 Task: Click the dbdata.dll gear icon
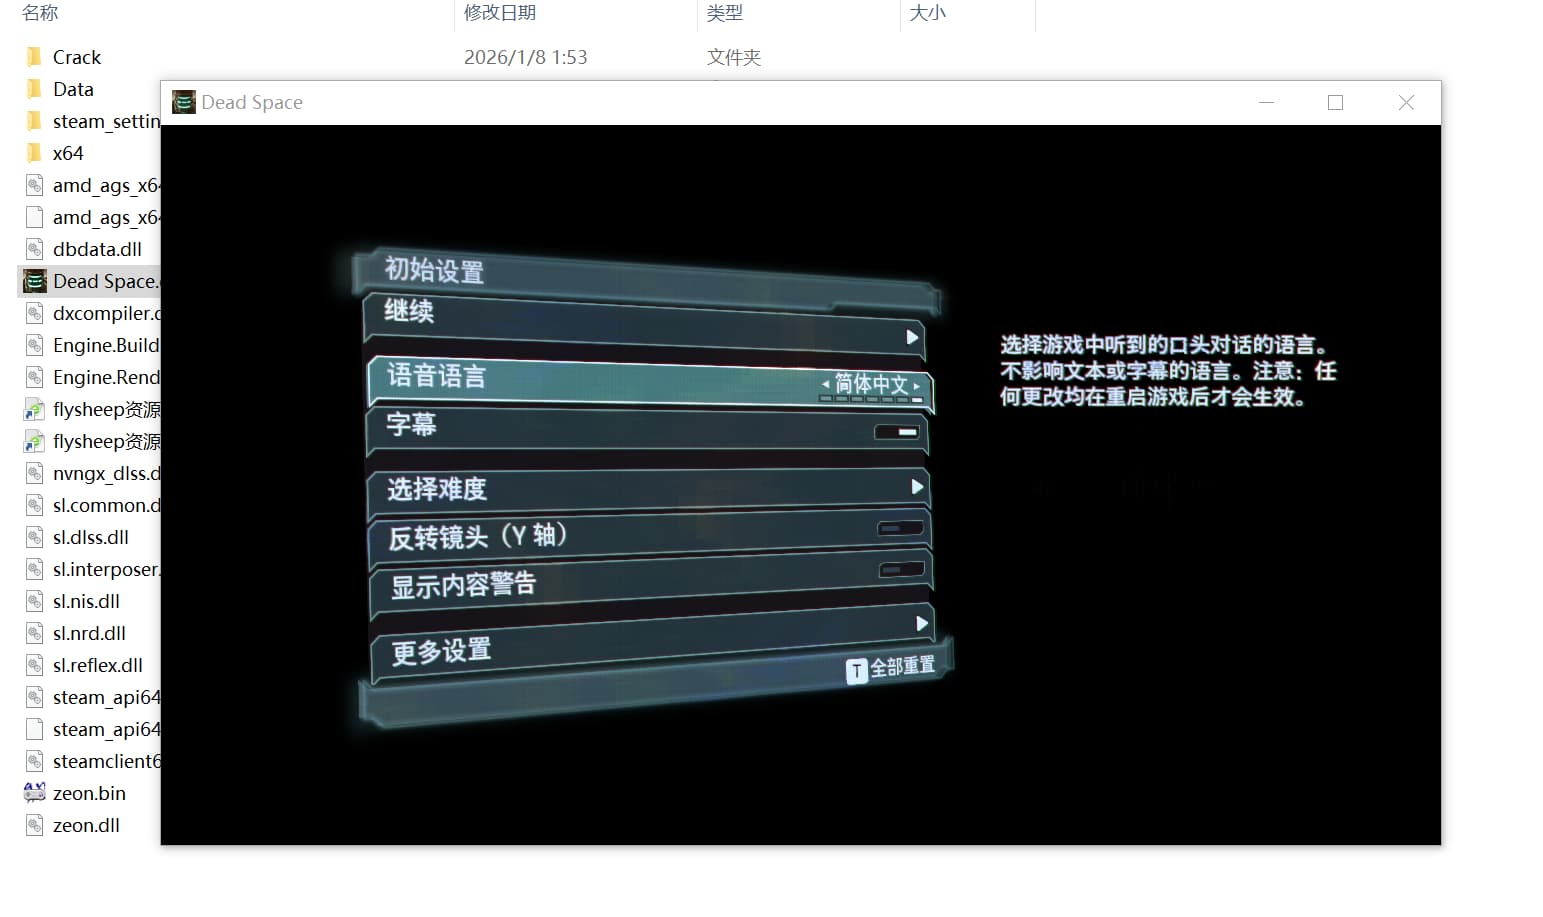[34, 249]
